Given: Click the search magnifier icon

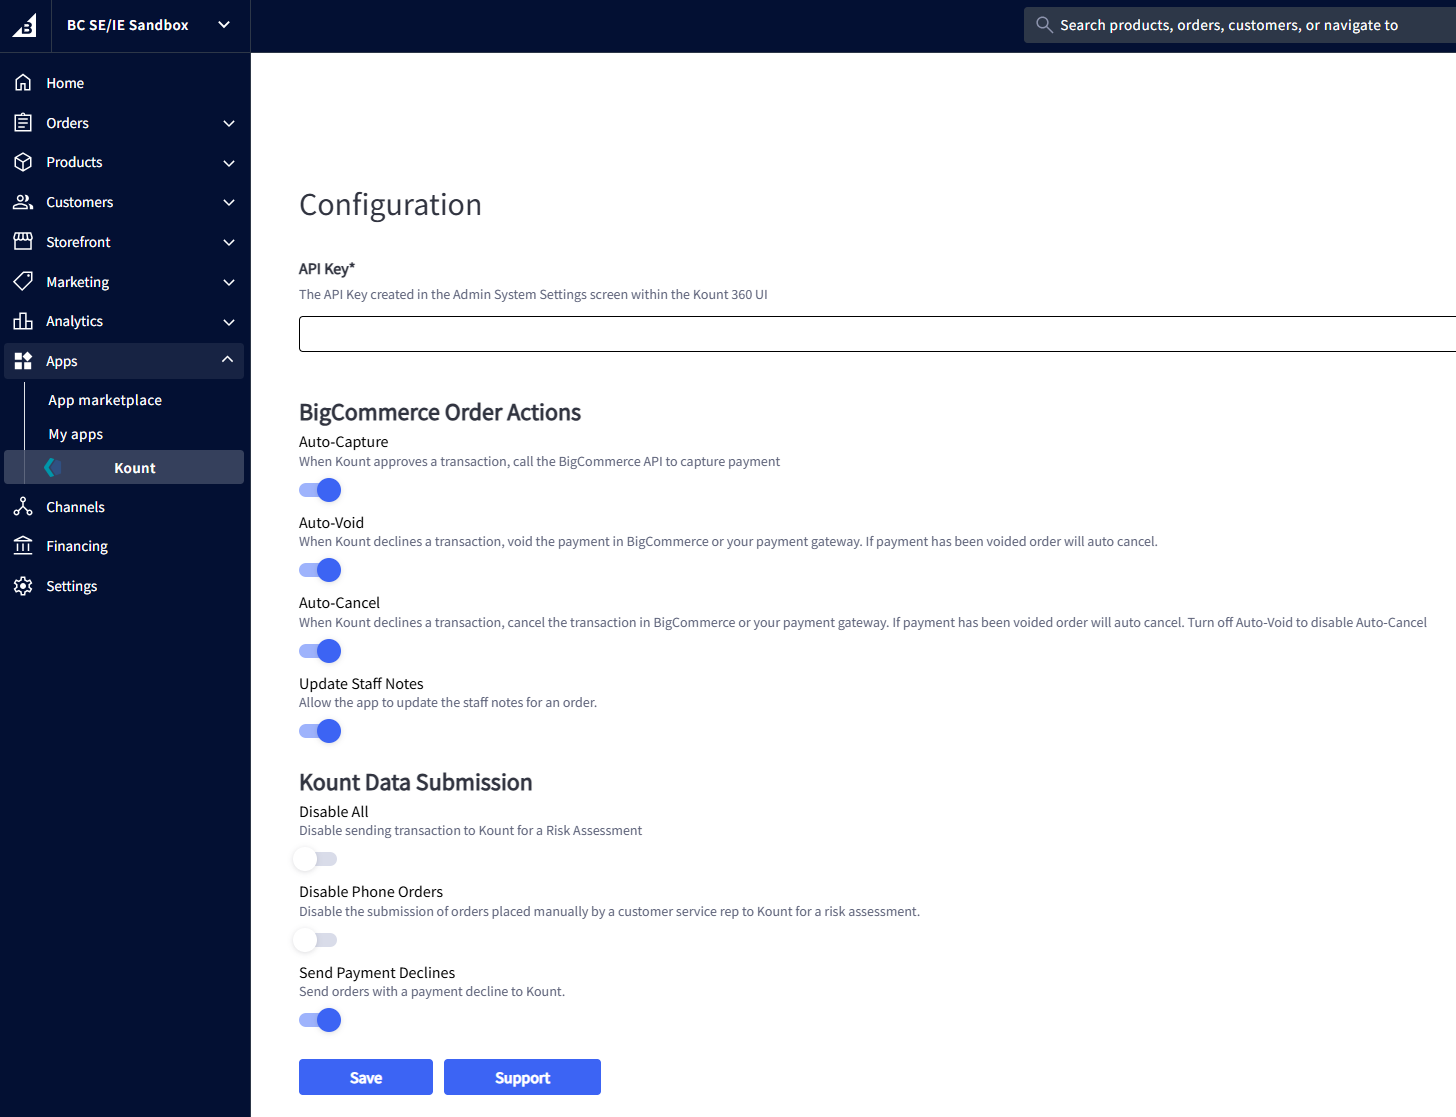Looking at the screenshot, I should [1044, 25].
